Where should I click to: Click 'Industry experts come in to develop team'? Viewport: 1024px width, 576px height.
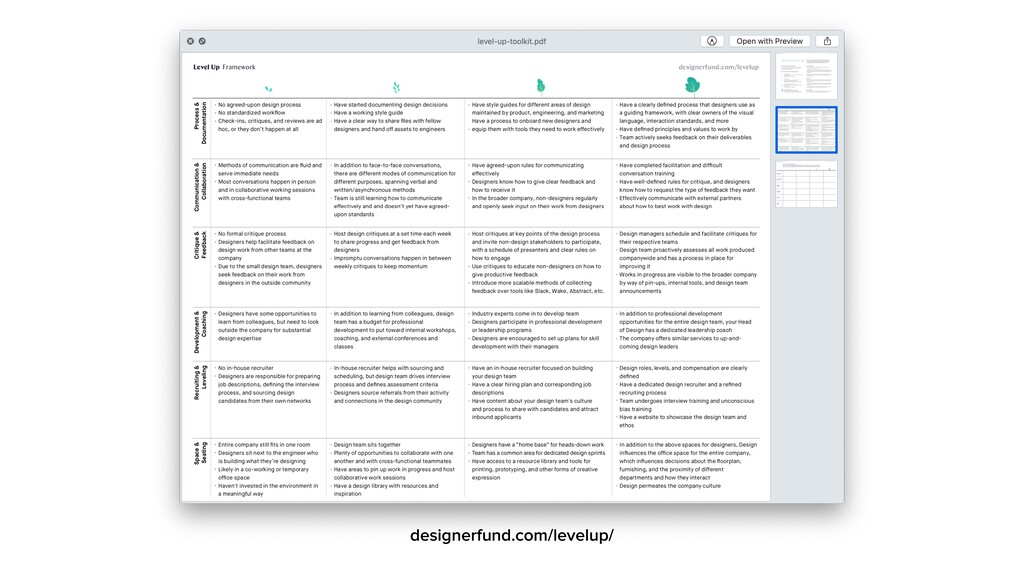(525, 313)
